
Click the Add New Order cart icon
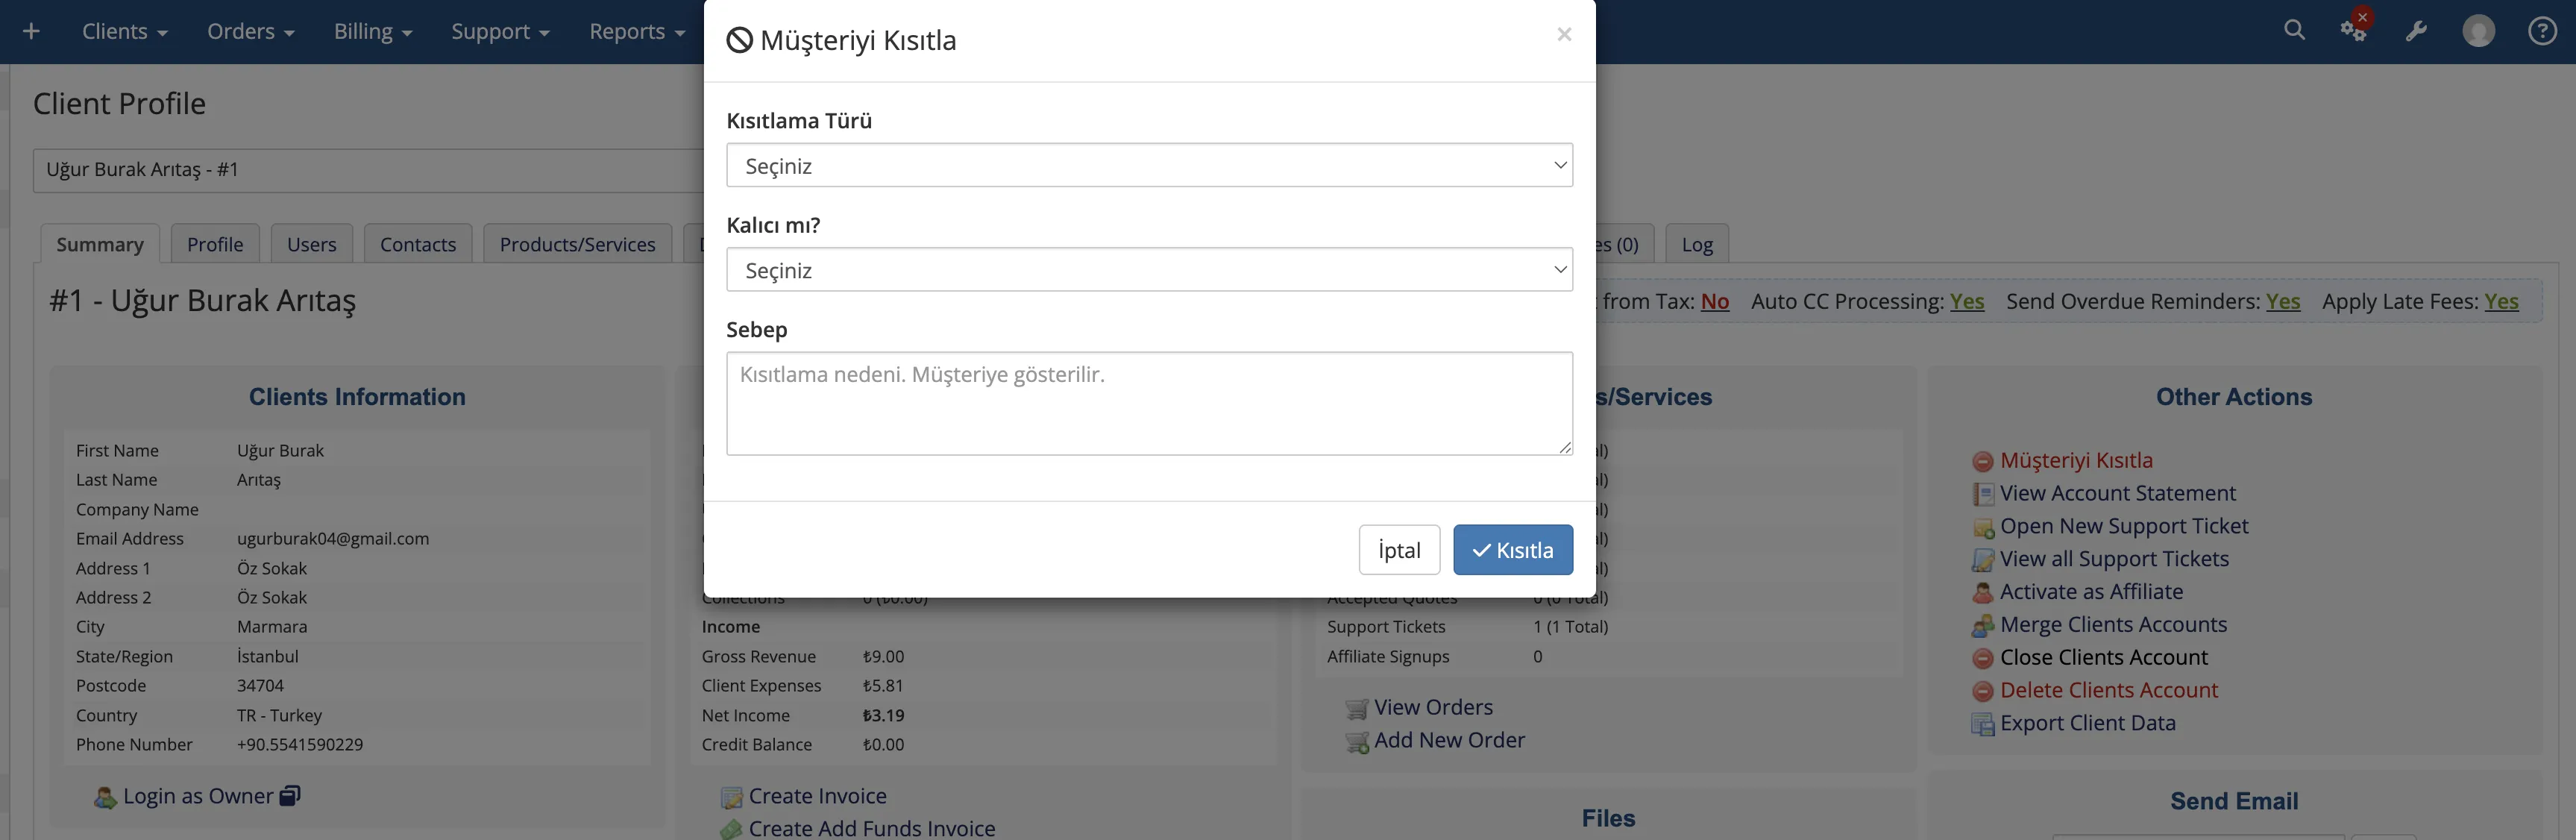tap(1357, 742)
